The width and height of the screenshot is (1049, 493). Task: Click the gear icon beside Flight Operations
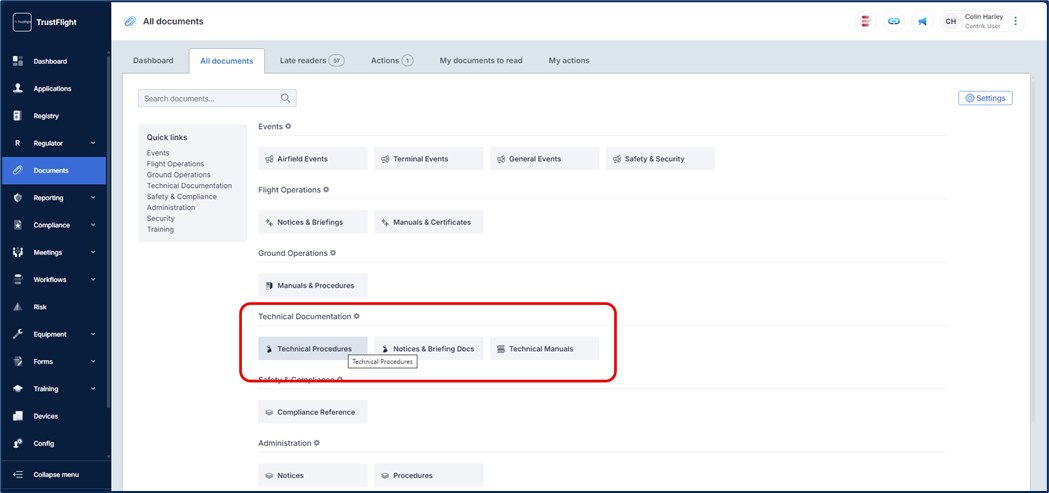(326, 190)
